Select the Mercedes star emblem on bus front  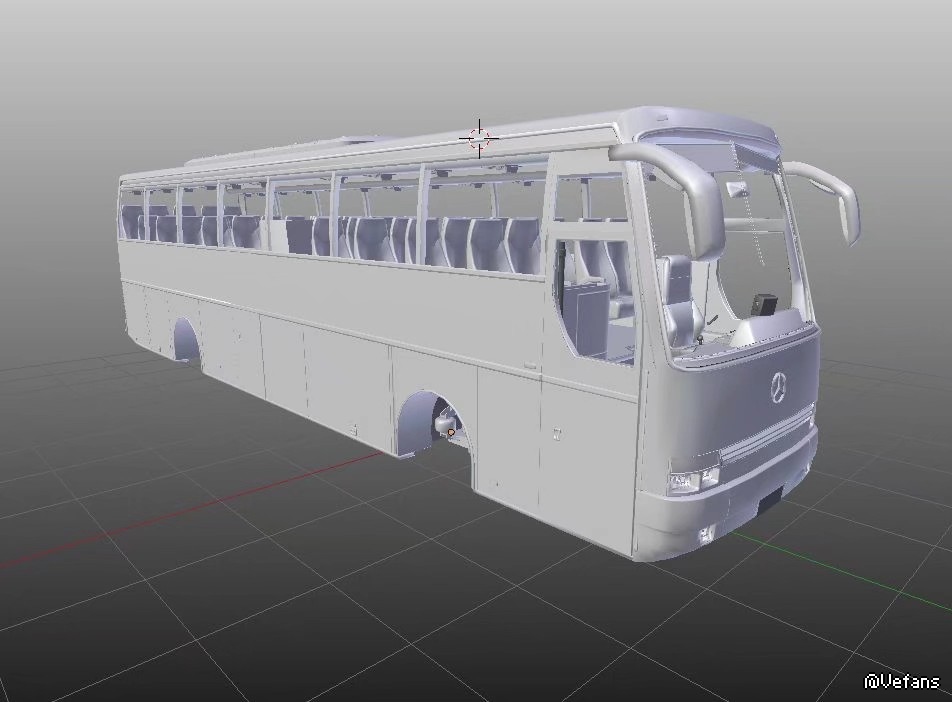coord(779,386)
